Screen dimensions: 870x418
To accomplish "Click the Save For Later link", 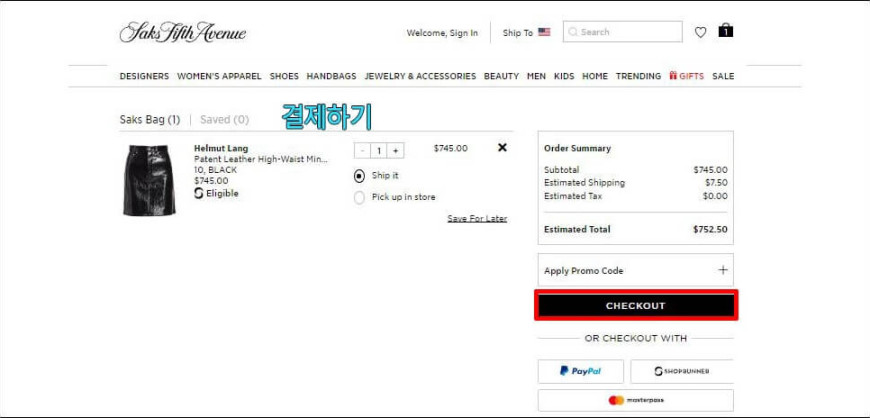I will click(477, 218).
